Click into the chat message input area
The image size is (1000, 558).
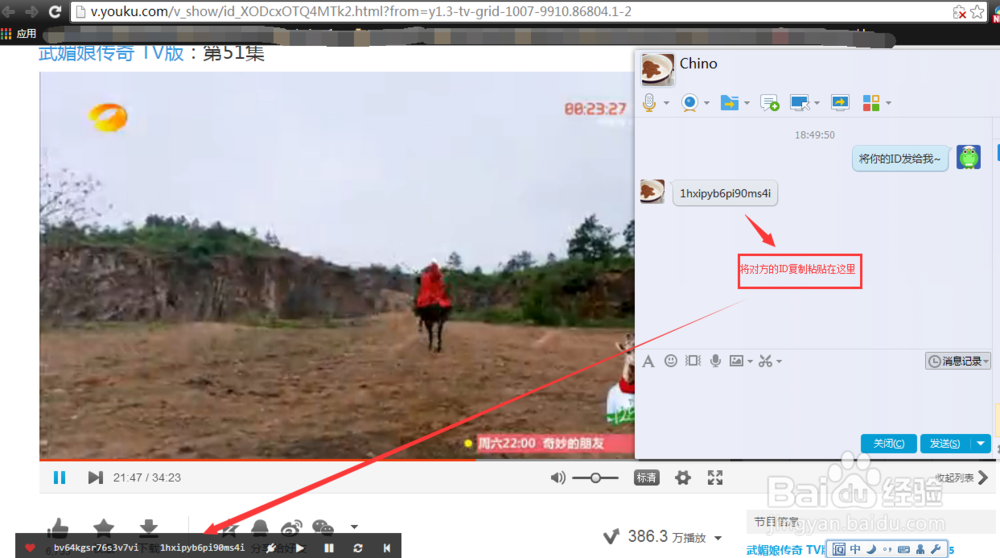[x=813, y=402]
